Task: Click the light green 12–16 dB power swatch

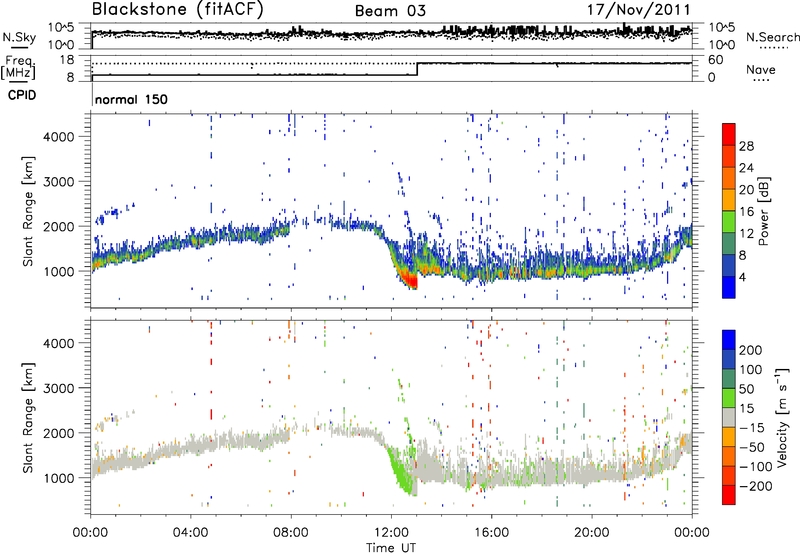Action: click(729, 221)
